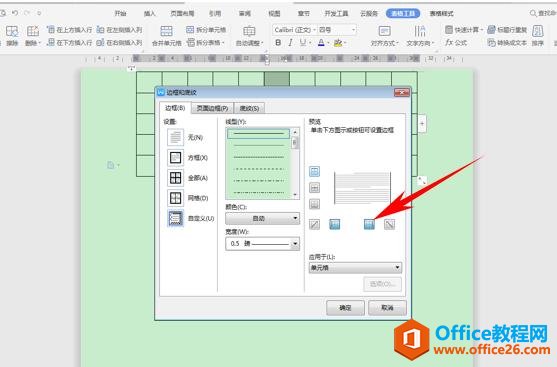Click the 选项(O) options button
557x367 pixels.
(x=383, y=284)
